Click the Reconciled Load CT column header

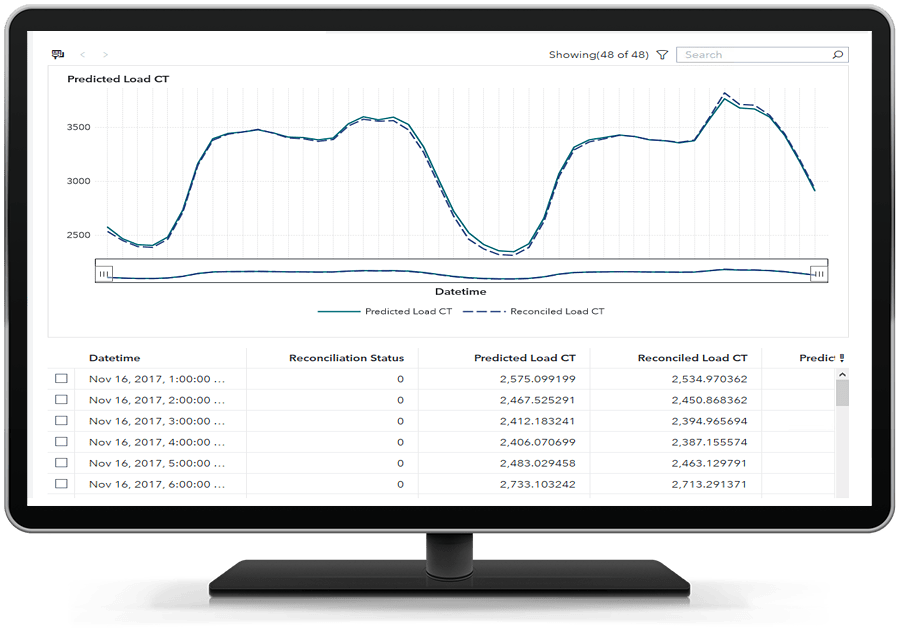692,358
